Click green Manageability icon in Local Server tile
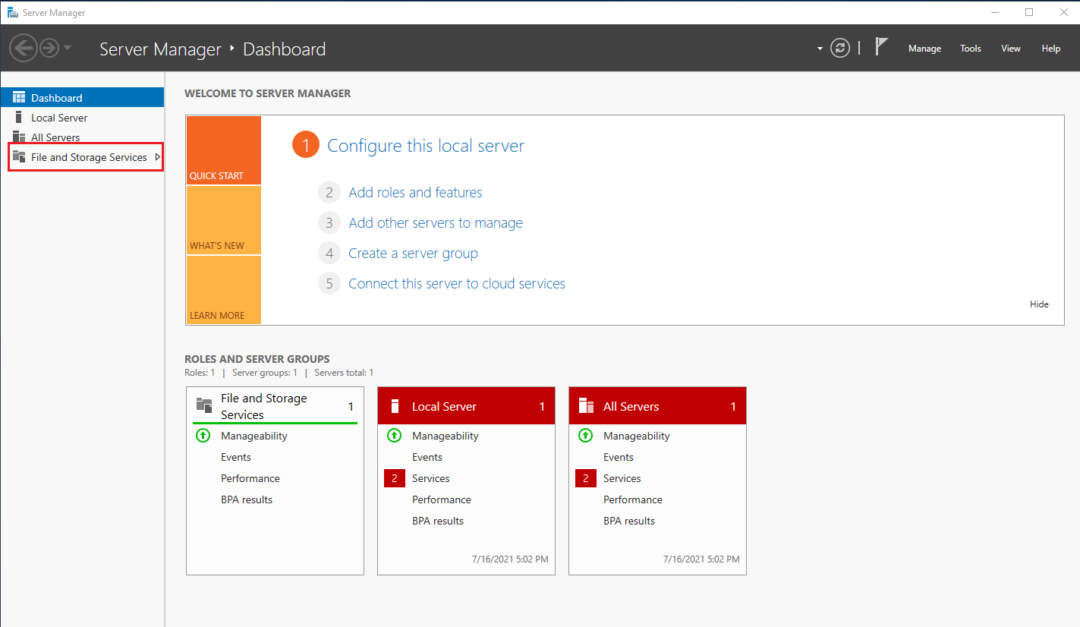This screenshot has height=627, width=1080. coord(393,436)
